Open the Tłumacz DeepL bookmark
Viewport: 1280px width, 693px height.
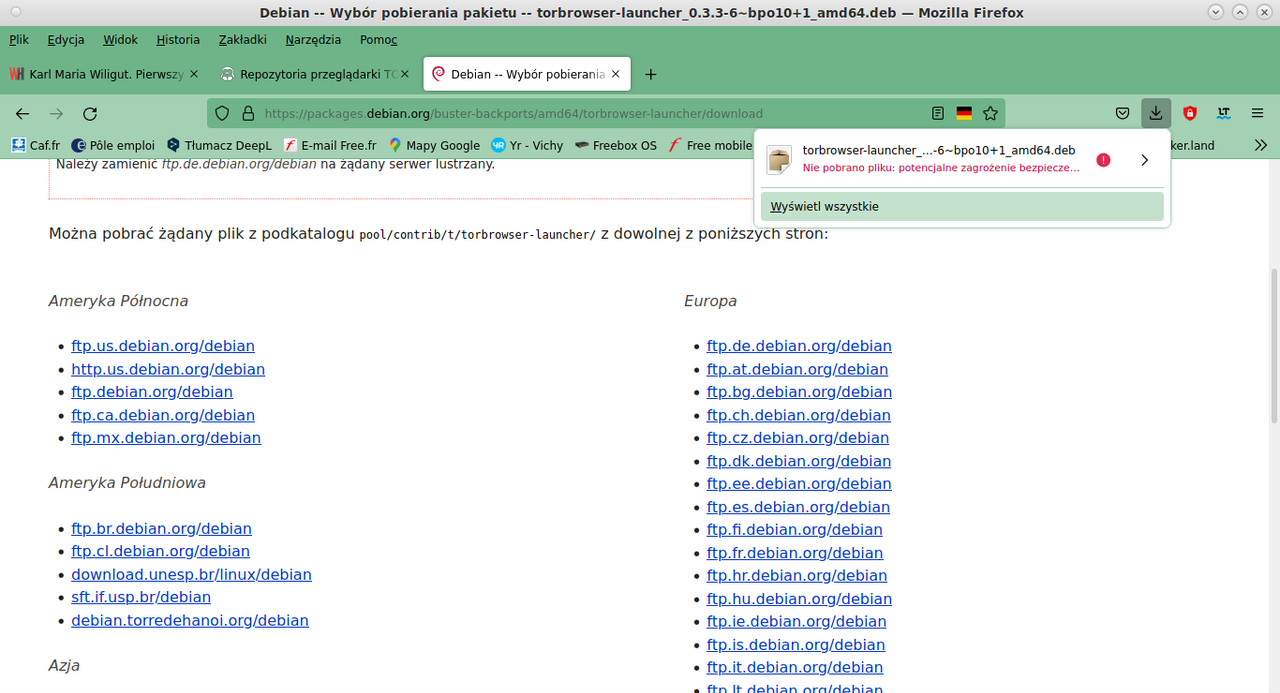[x=219, y=145]
